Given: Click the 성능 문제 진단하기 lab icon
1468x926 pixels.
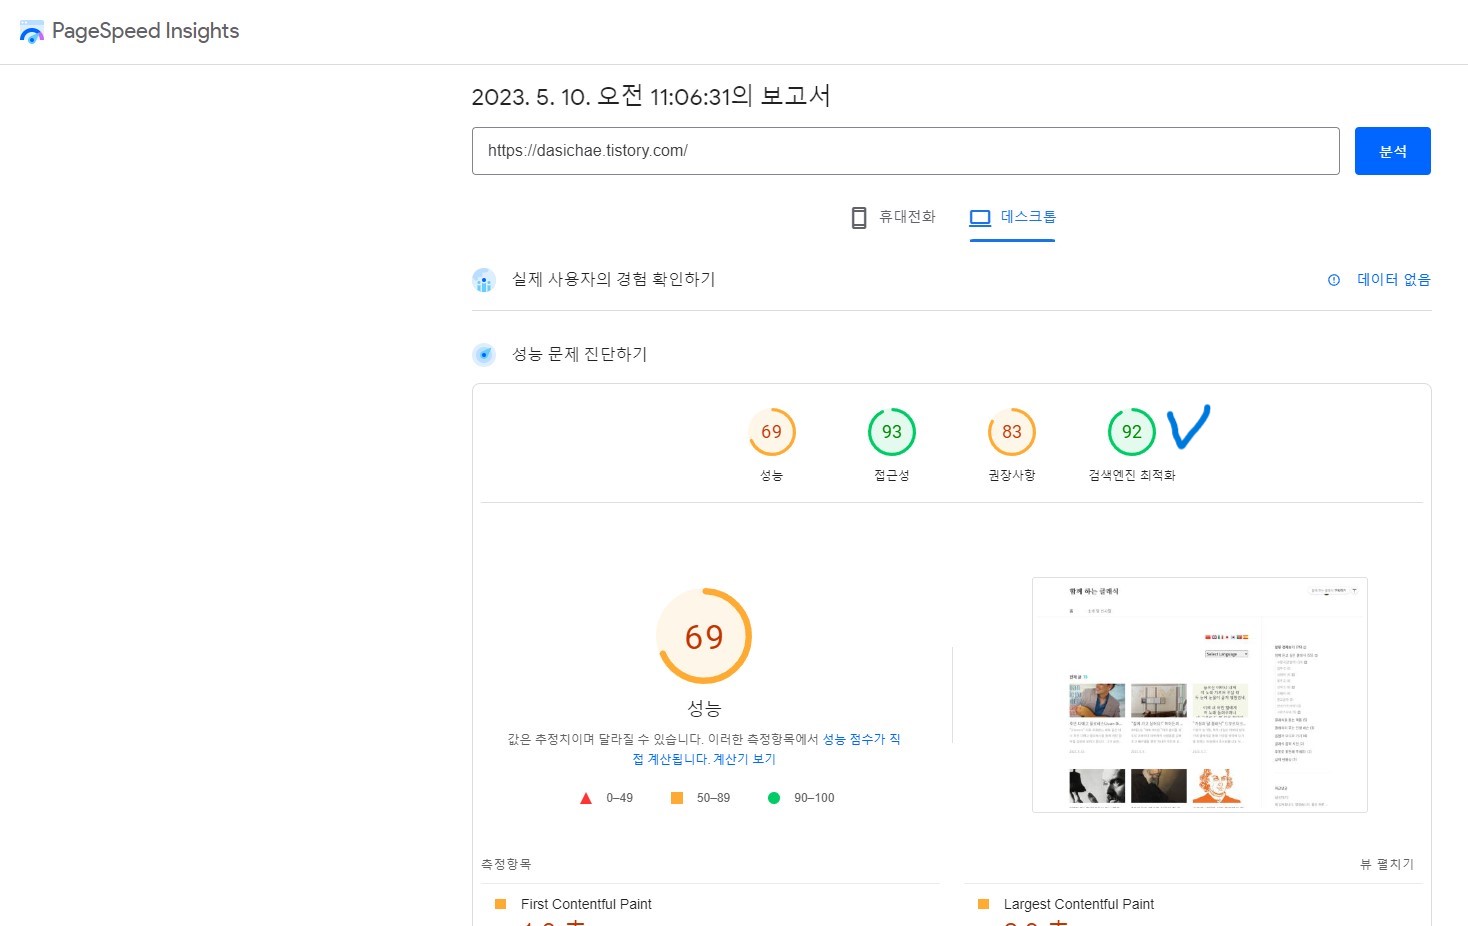Looking at the screenshot, I should coord(484,354).
